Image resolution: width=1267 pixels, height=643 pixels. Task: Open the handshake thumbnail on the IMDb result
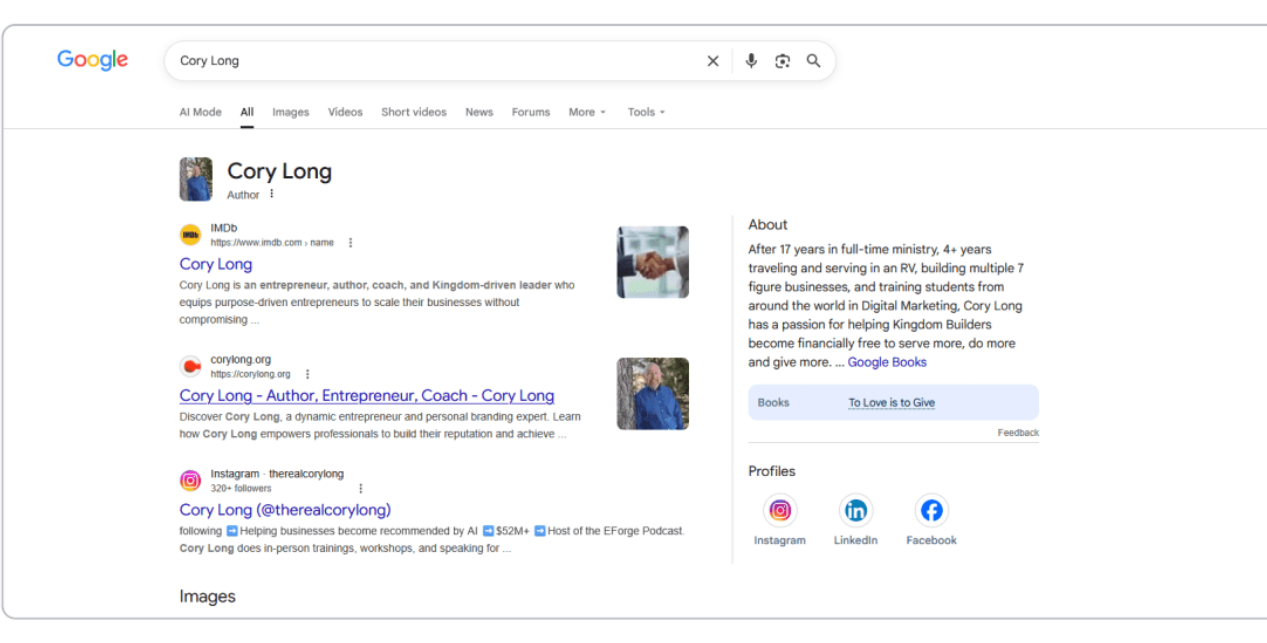[x=653, y=262]
